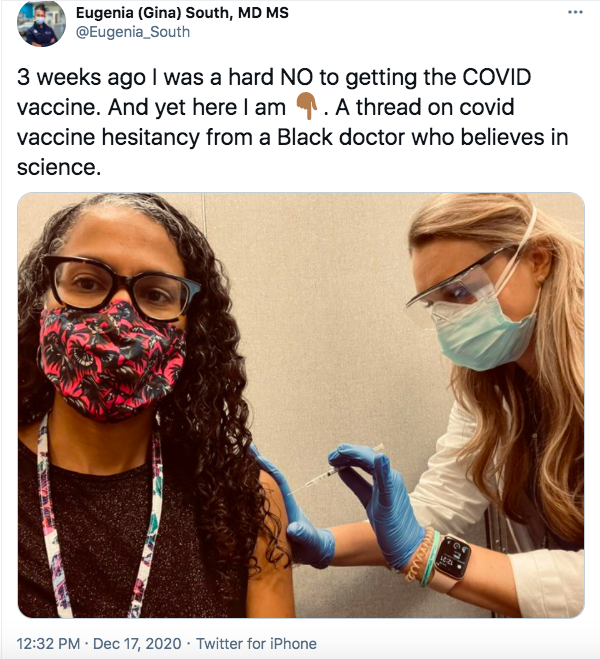Click the word 'science.' in the tweet
The height and width of the screenshot is (659, 600).
pyautogui.click(x=59, y=167)
